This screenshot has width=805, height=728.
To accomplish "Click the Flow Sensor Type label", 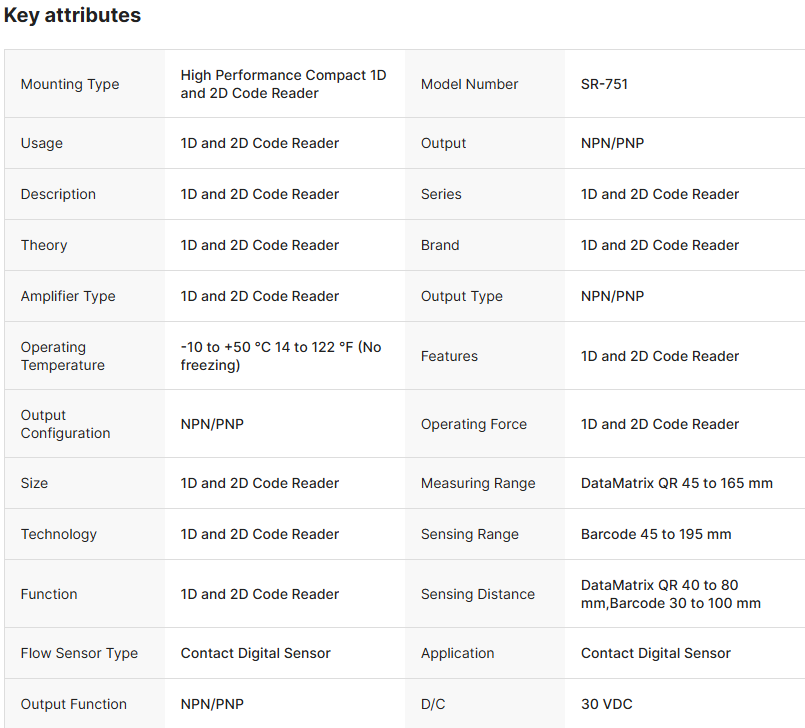I will pyautogui.click(x=79, y=653).
